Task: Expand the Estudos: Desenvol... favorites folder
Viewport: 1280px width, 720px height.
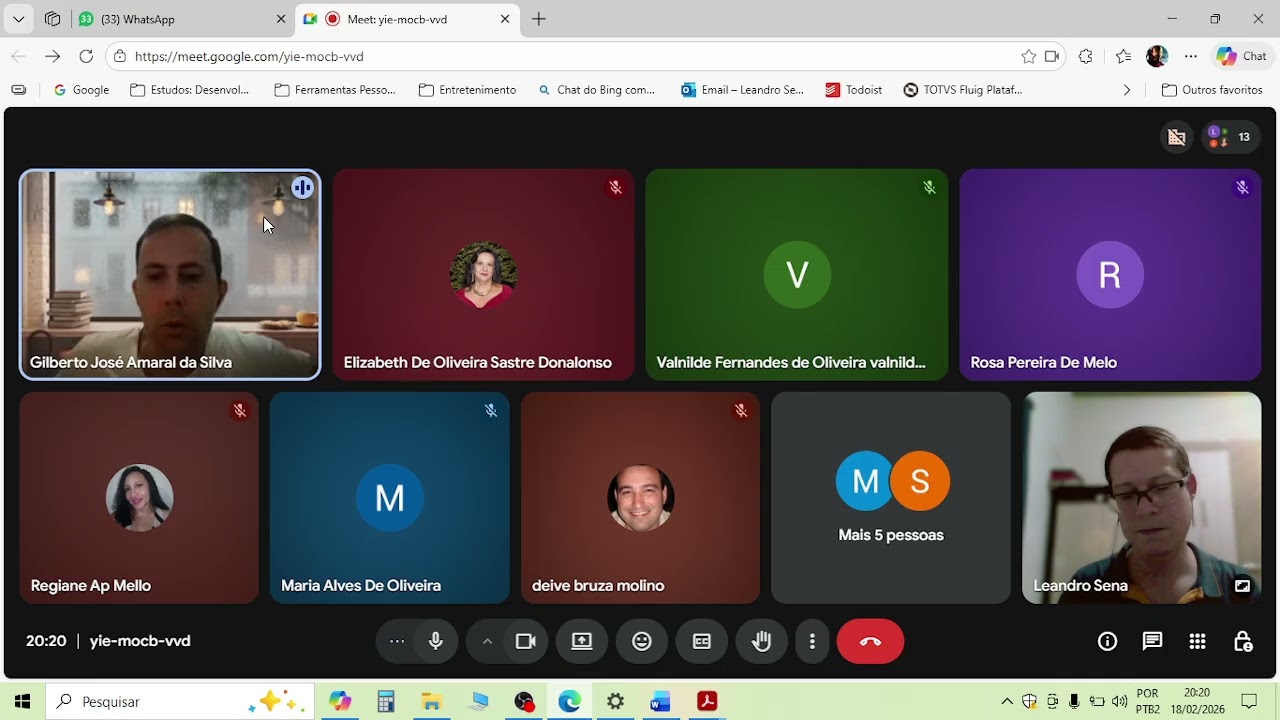Action: click(190, 90)
